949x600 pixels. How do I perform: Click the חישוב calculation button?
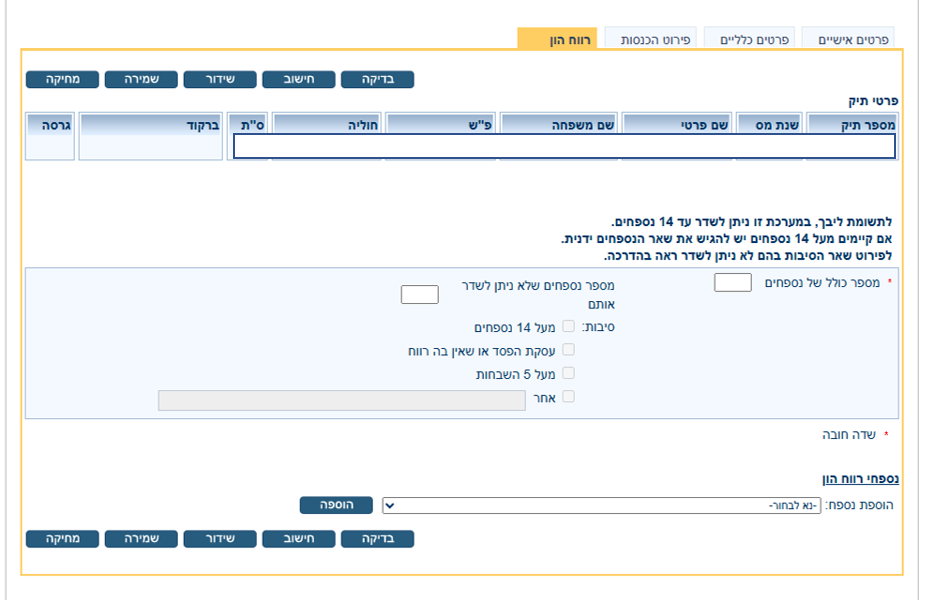tap(298, 79)
